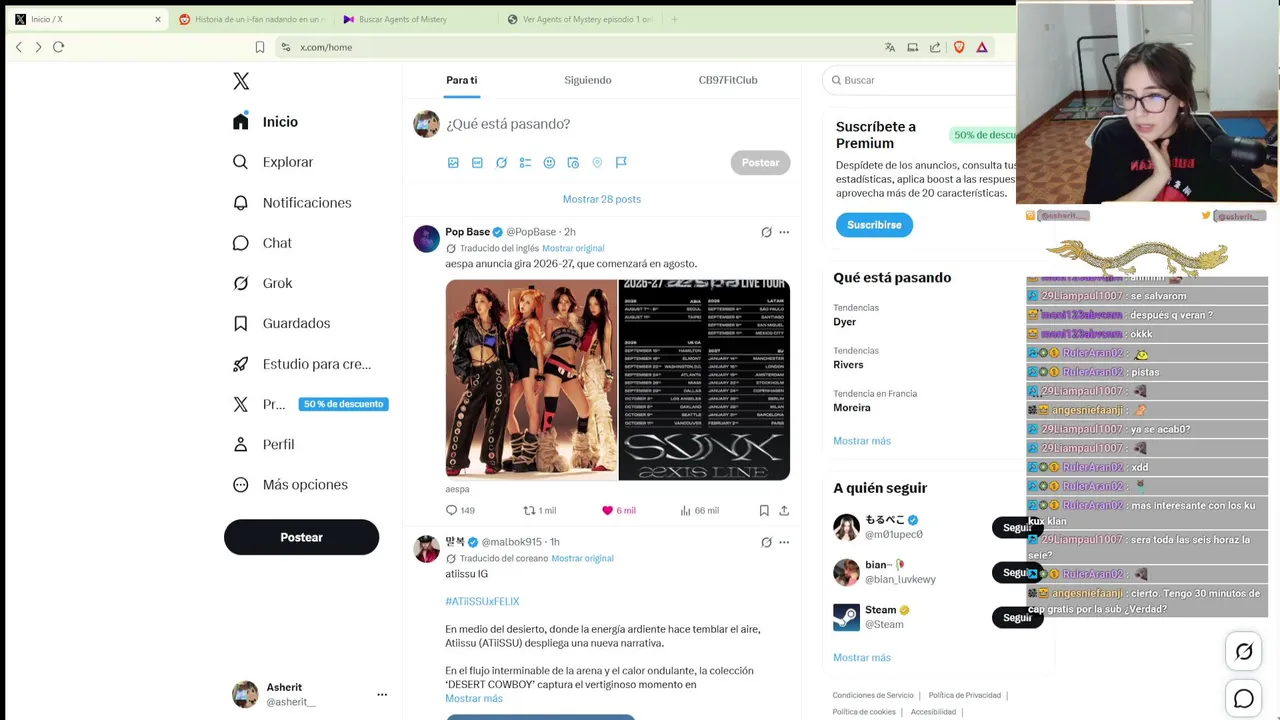Image resolution: width=1280 pixels, height=720 pixels.
Task: Switch to Historia de un i-fan browser tab
Action: 250,19
